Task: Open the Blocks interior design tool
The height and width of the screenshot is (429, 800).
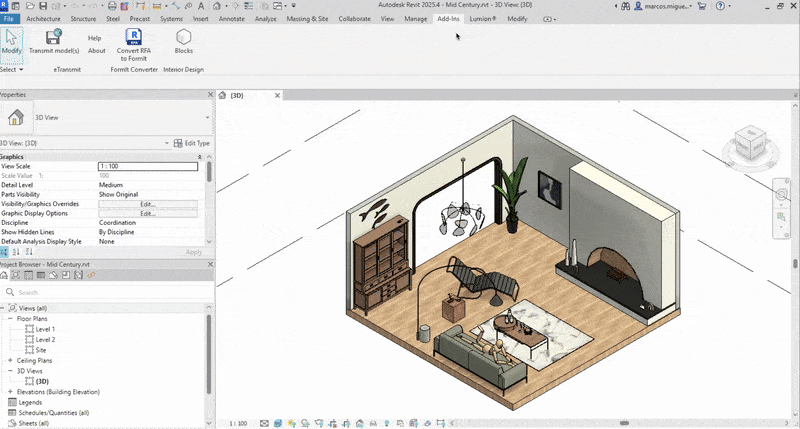Action: click(x=184, y=38)
